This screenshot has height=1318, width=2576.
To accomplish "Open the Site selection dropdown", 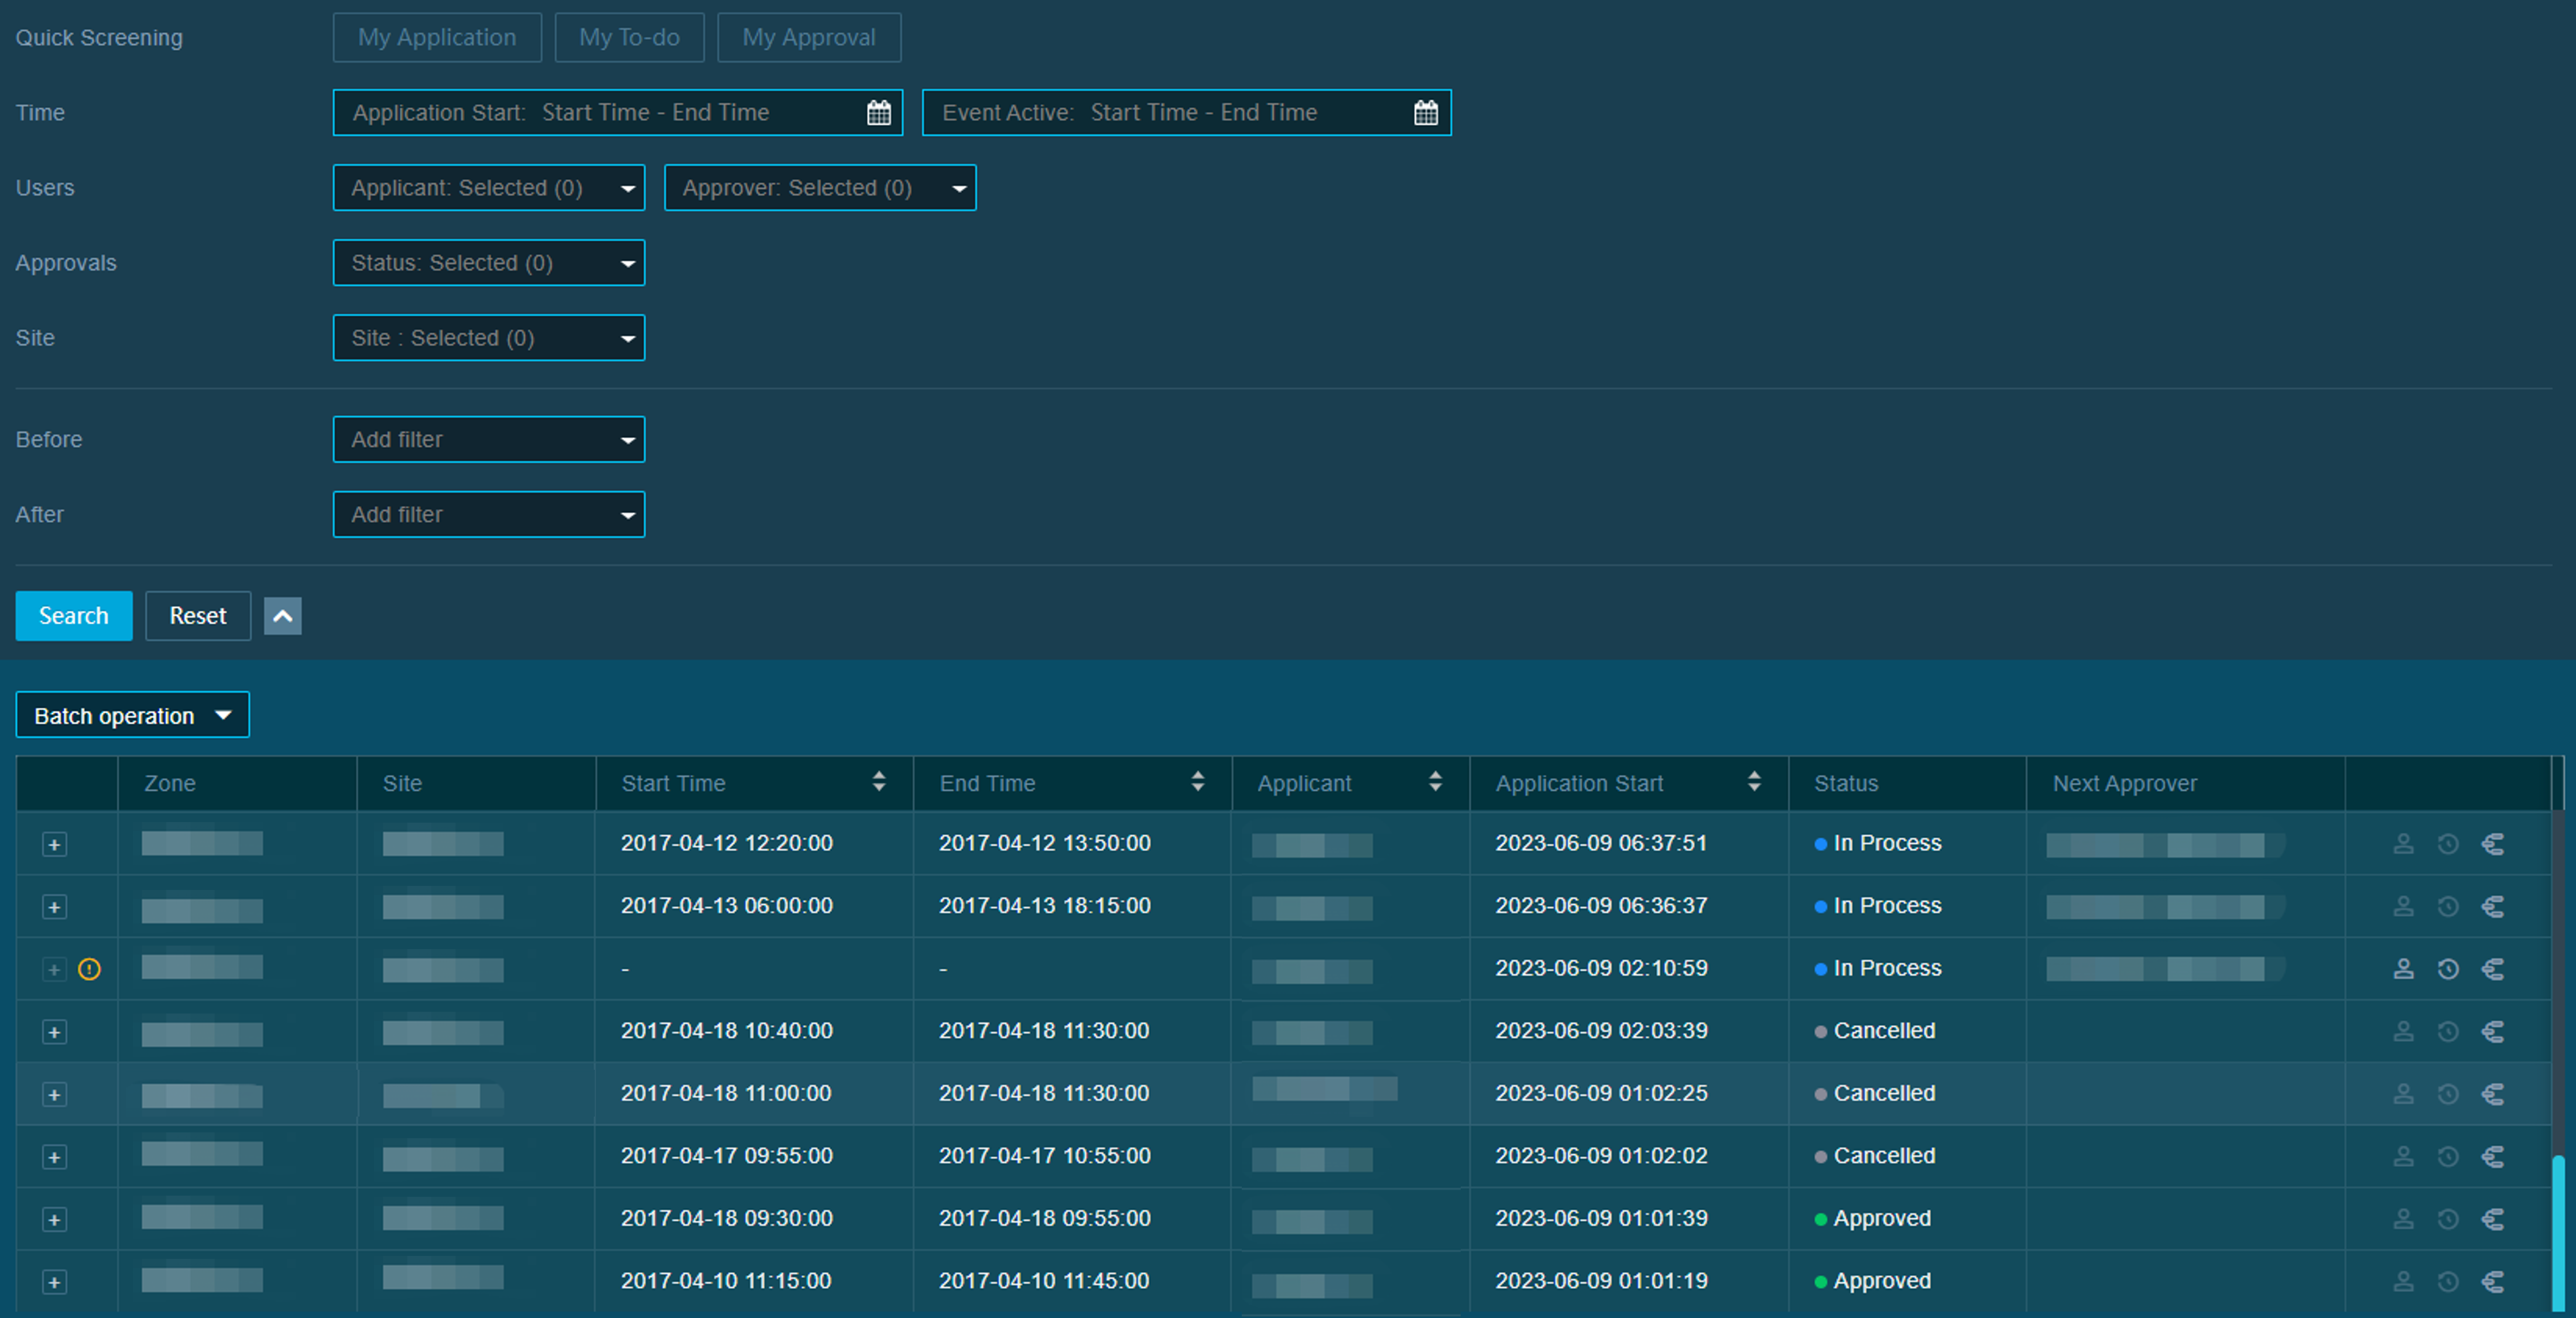I will [489, 338].
